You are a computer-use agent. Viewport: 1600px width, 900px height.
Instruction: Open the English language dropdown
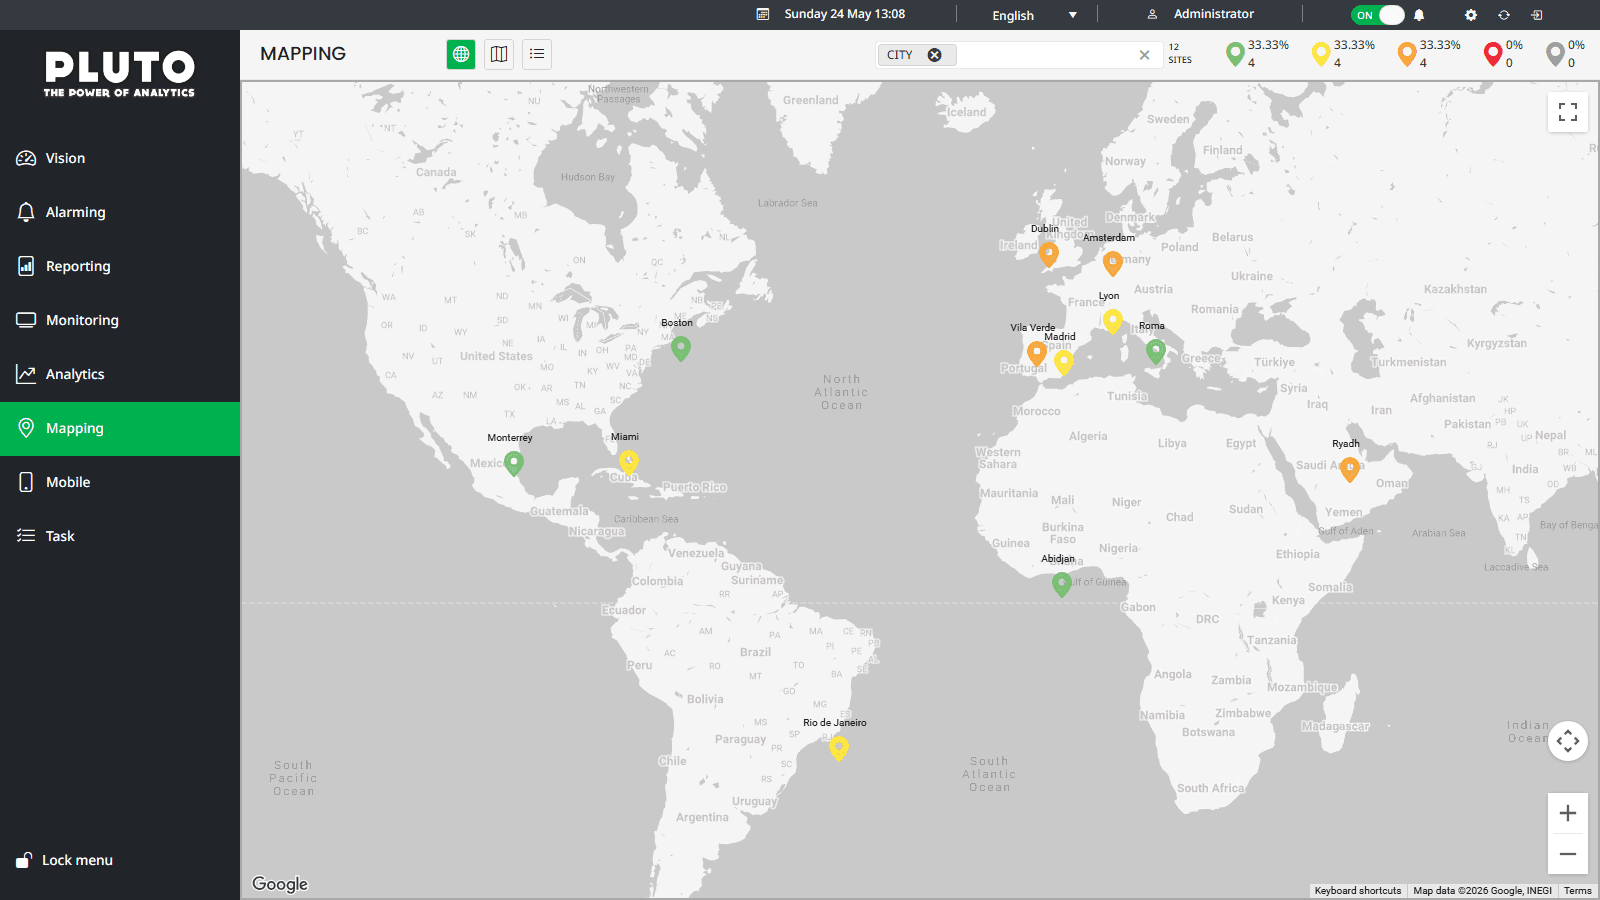pos(1034,15)
